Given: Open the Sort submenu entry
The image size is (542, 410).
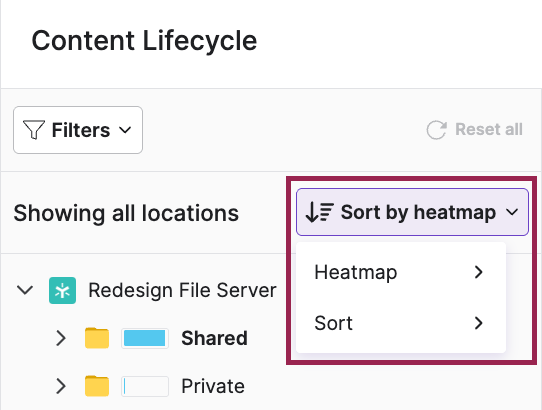Looking at the screenshot, I should (401, 323).
